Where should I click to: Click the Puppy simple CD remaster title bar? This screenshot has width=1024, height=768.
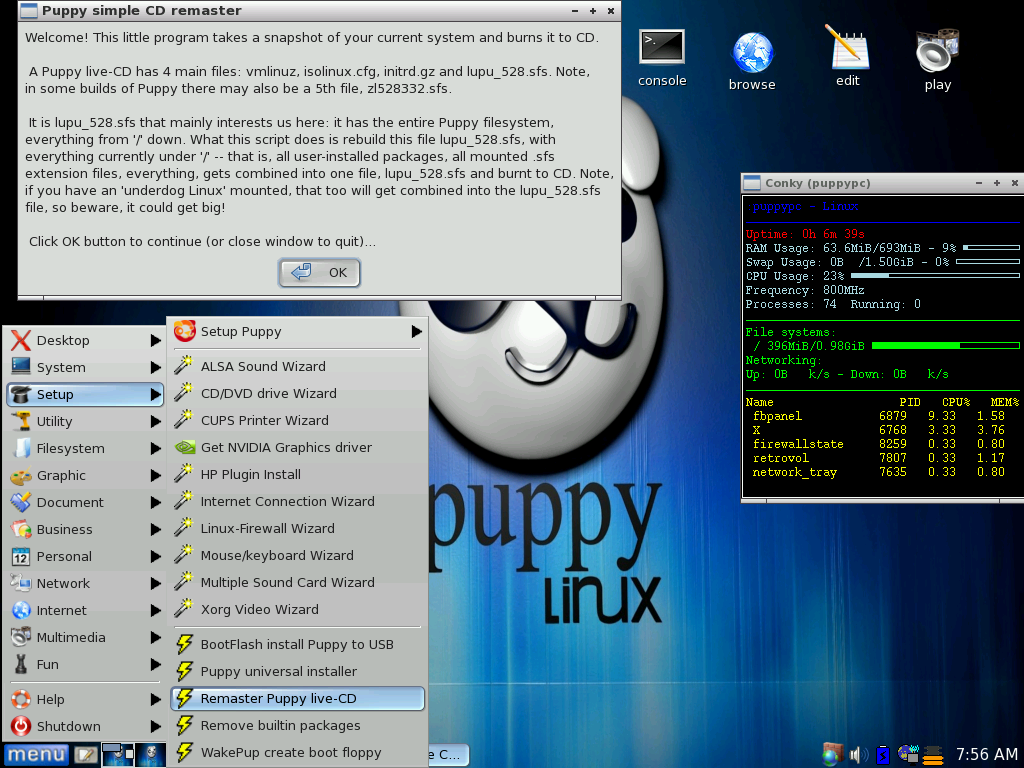(x=319, y=10)
